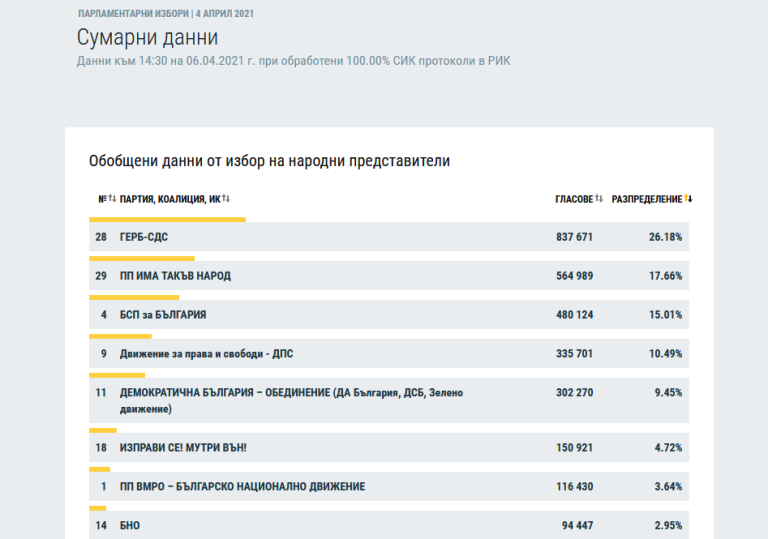
Task: Click party number 29
Action: (x=101, y=276)
